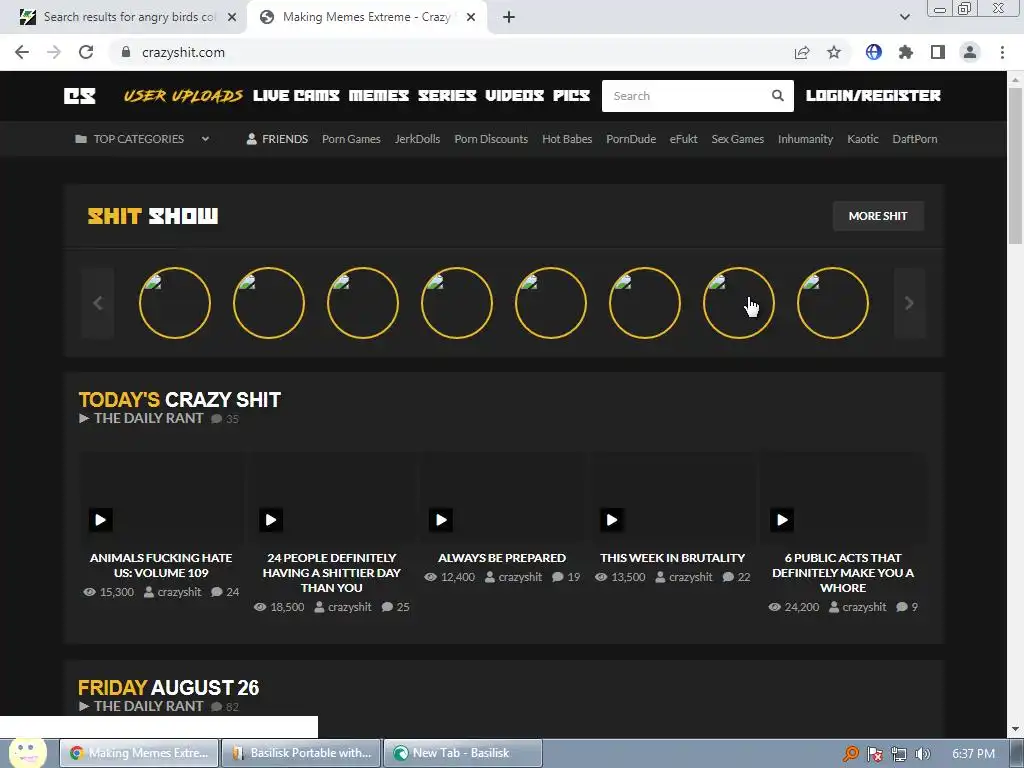
Task: Click the browser forward arrow
Action: coord(54,52)
